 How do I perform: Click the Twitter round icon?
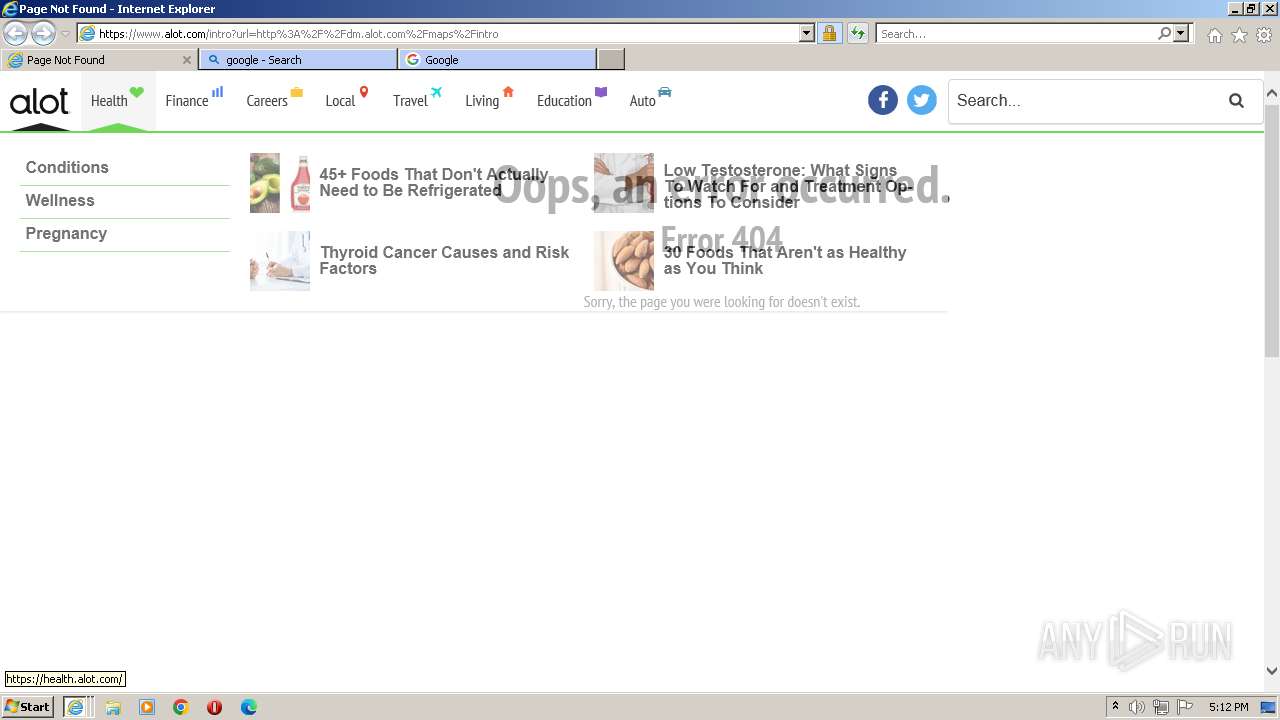pyautogui.click(x=922, y=100)
